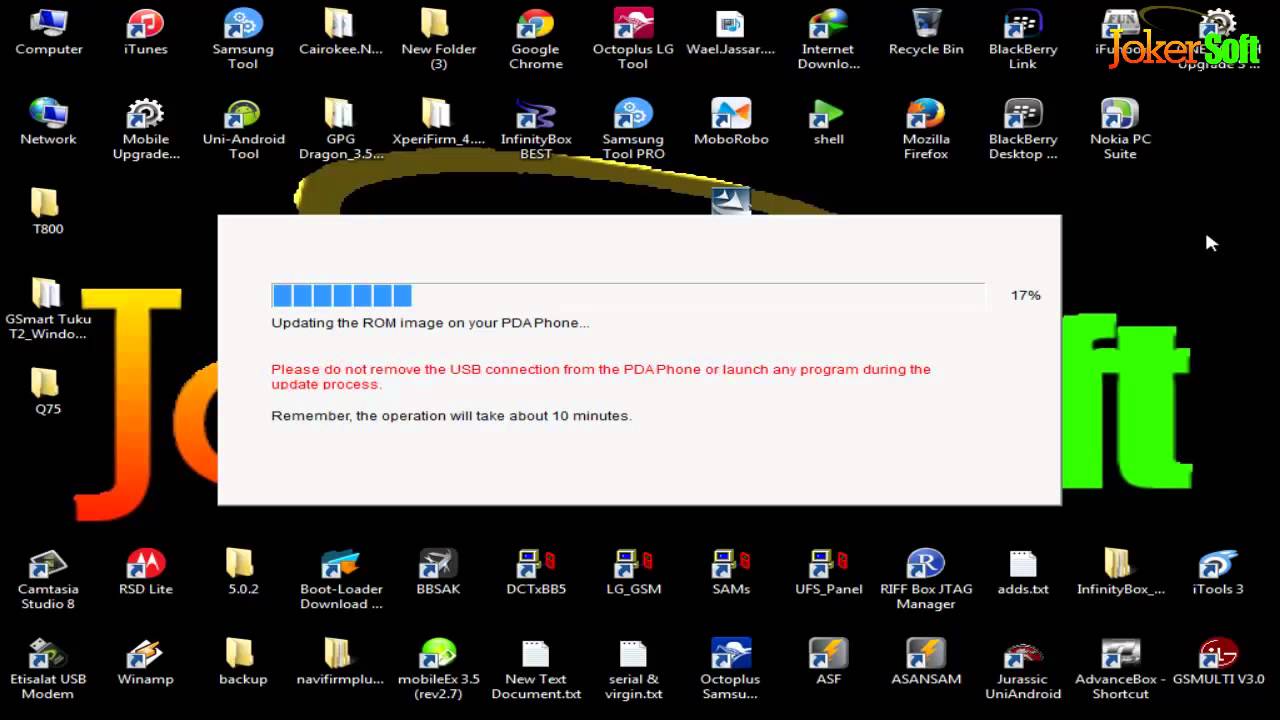
Task: Open Samsung Tool PRO
Action: click(633, 129)
